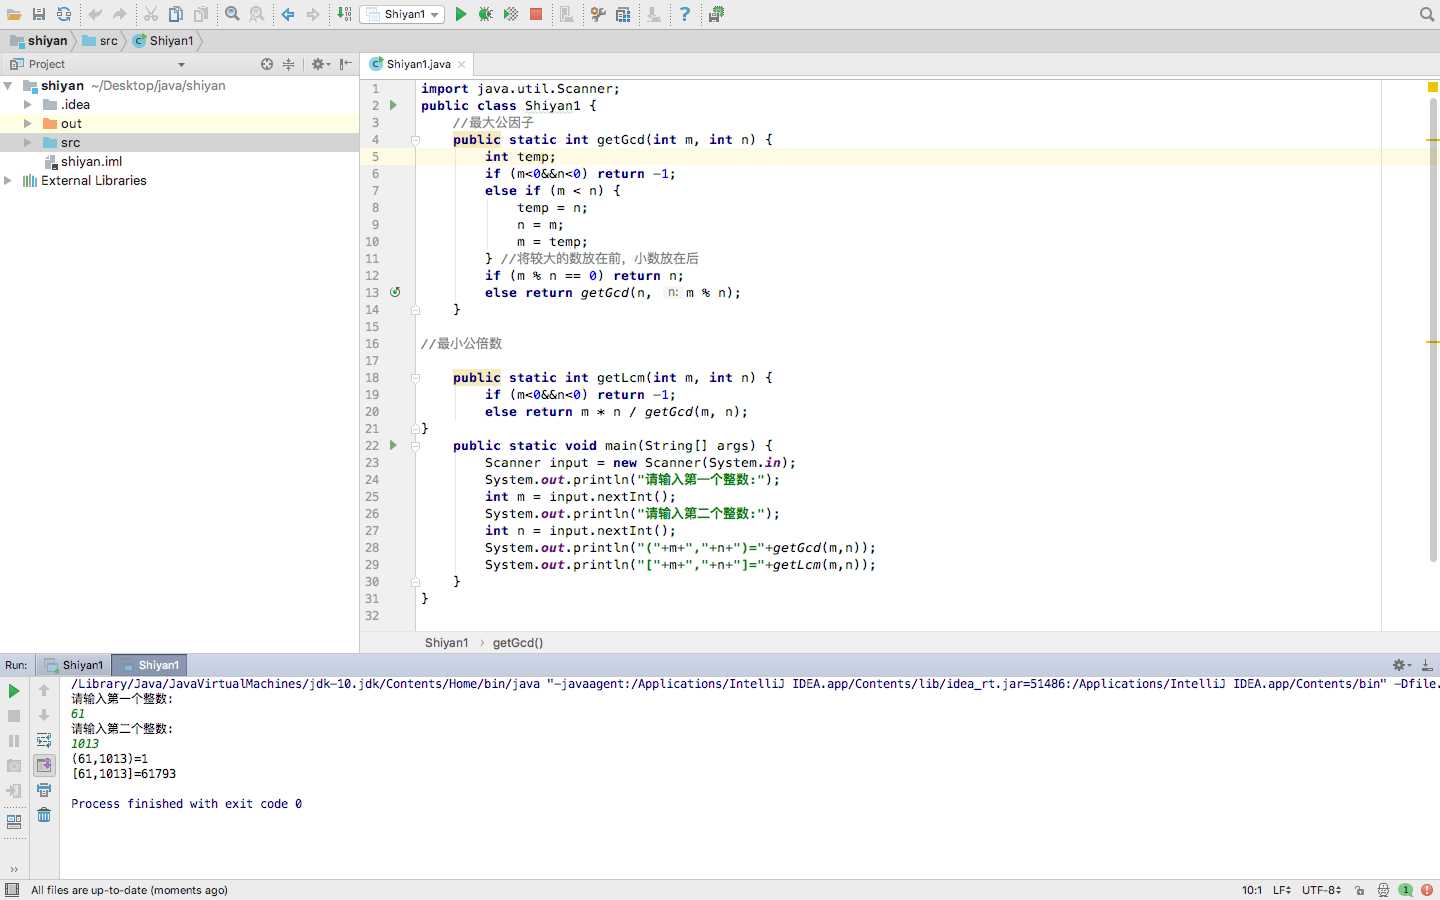The image size is (1440, 900).
Task: Fold the getGcd method at line 4
Action: point(415,140)
